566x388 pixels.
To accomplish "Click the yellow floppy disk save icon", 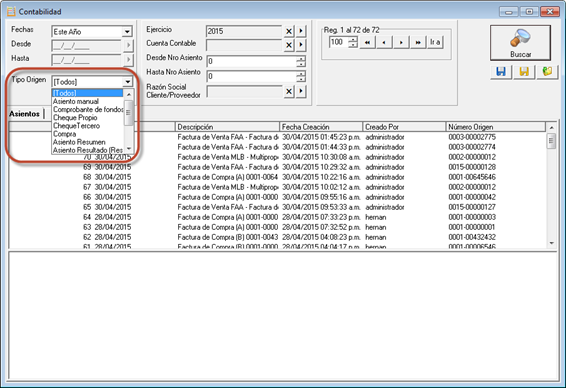I will pyautogui.click(x=524, y=71).
